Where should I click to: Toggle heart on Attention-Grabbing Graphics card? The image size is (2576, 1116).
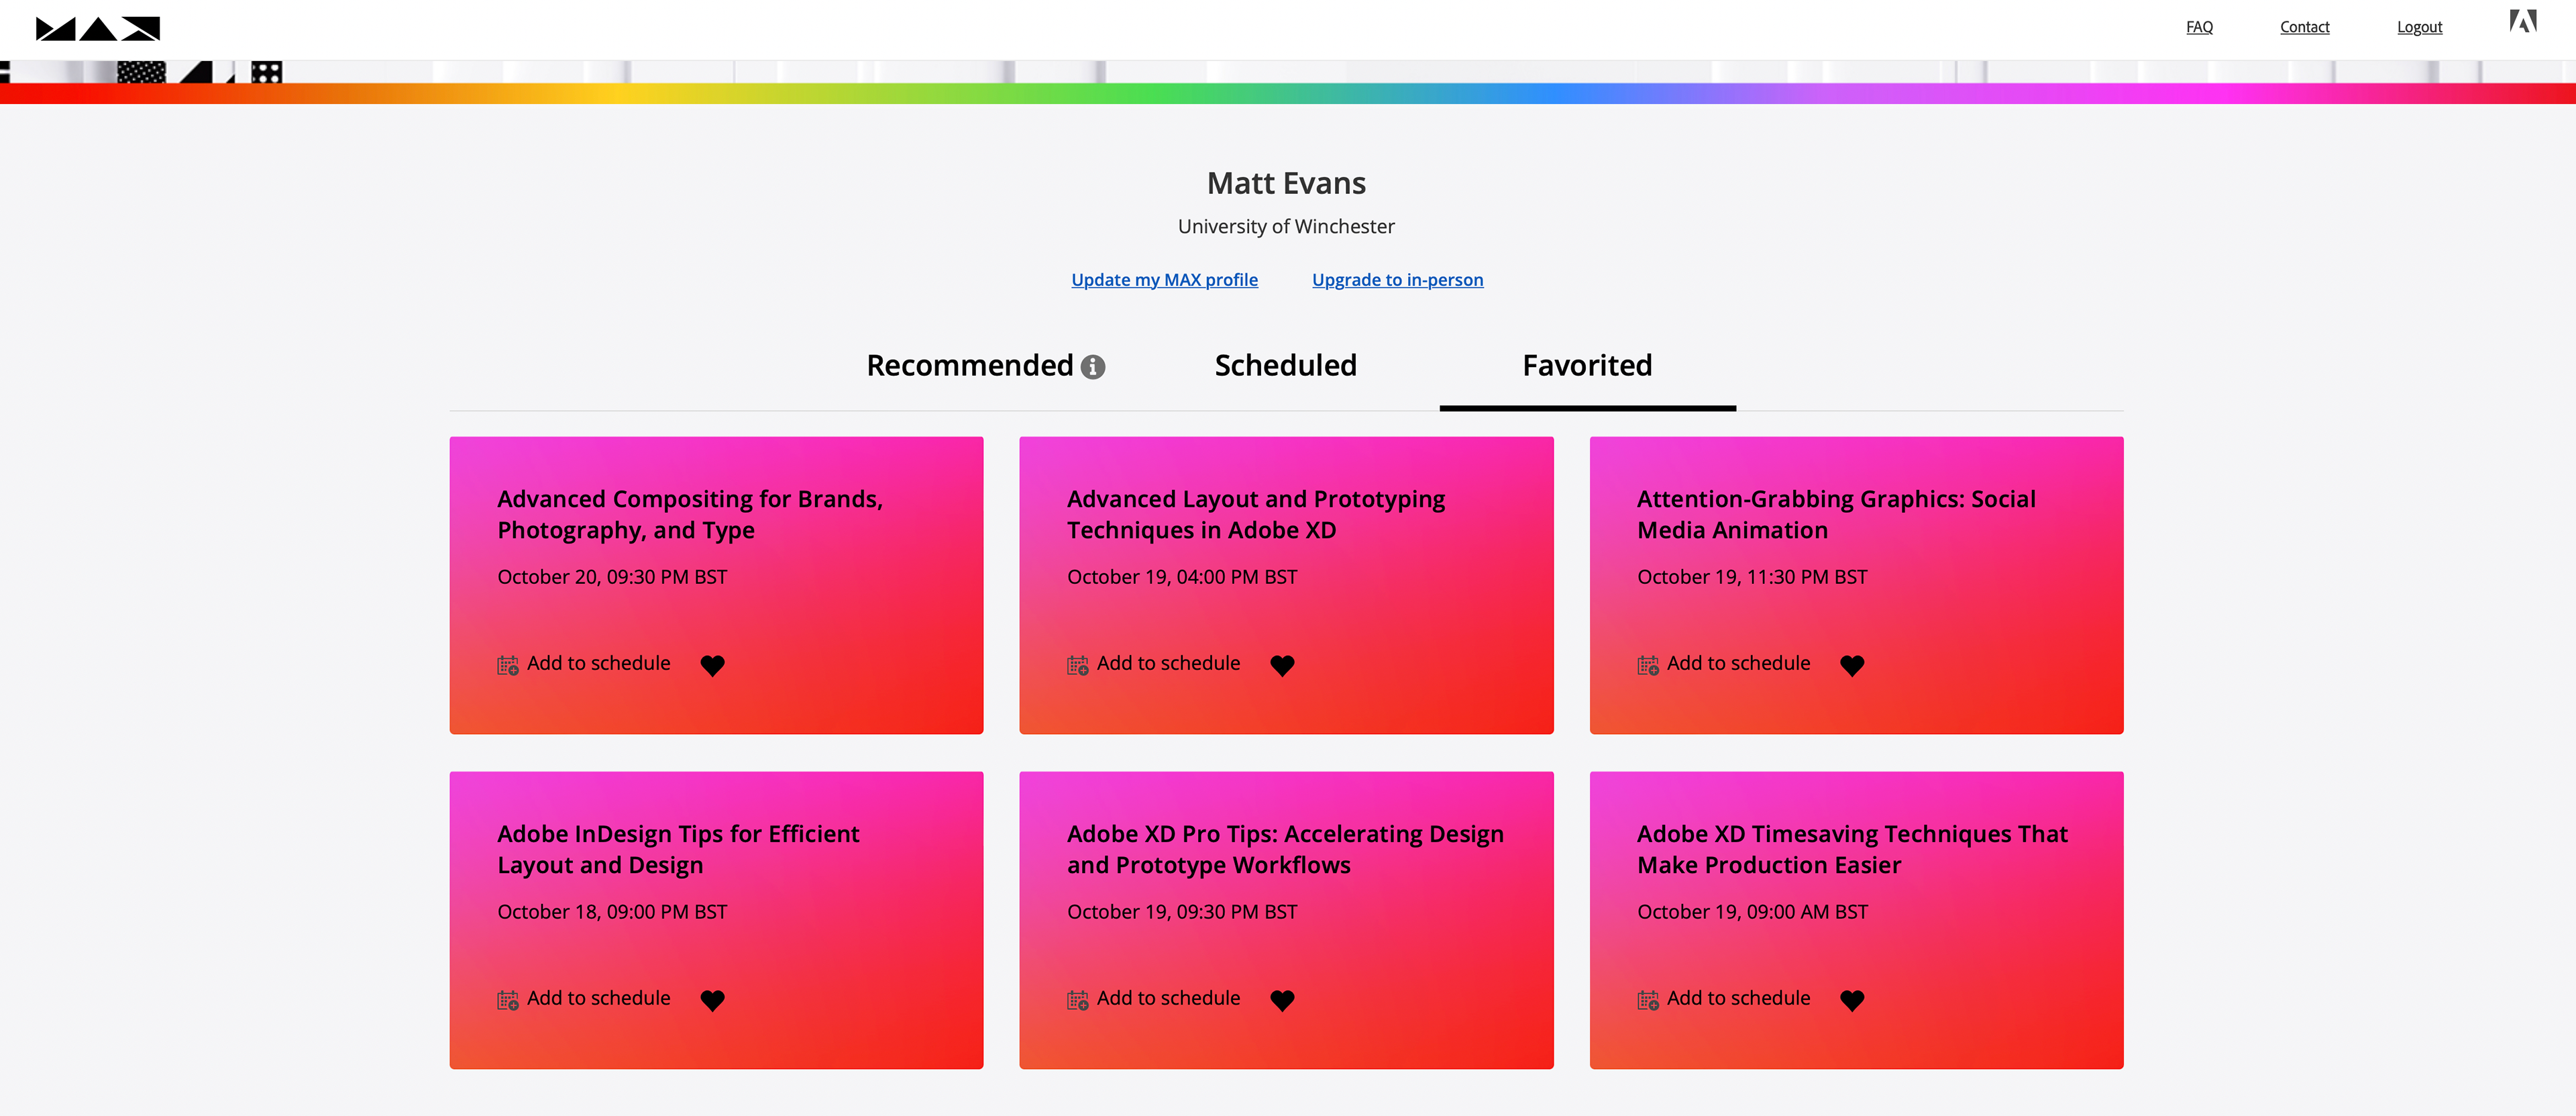click(x=1852, y=665)
